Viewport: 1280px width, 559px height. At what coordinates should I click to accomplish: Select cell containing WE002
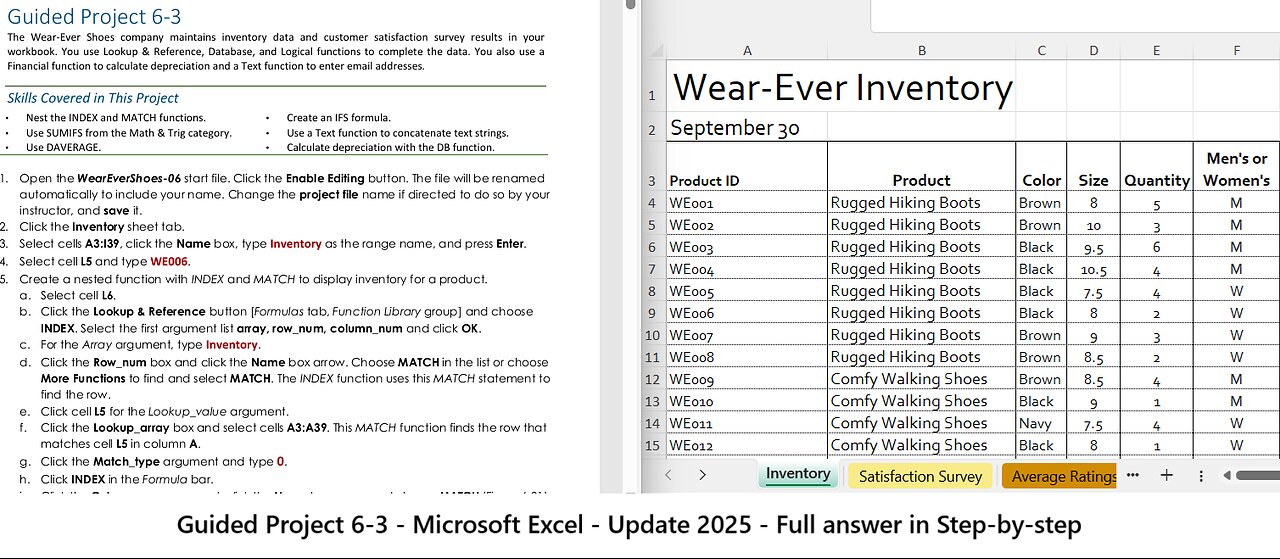[x=747, y=225]
